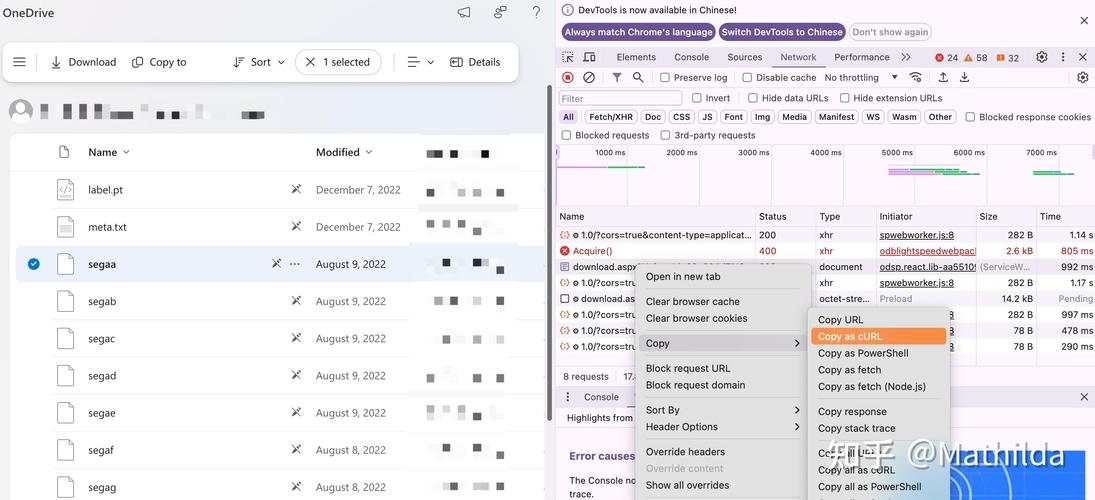
Task: Activate the inspect element picker icon
Action: pos(568,57)
